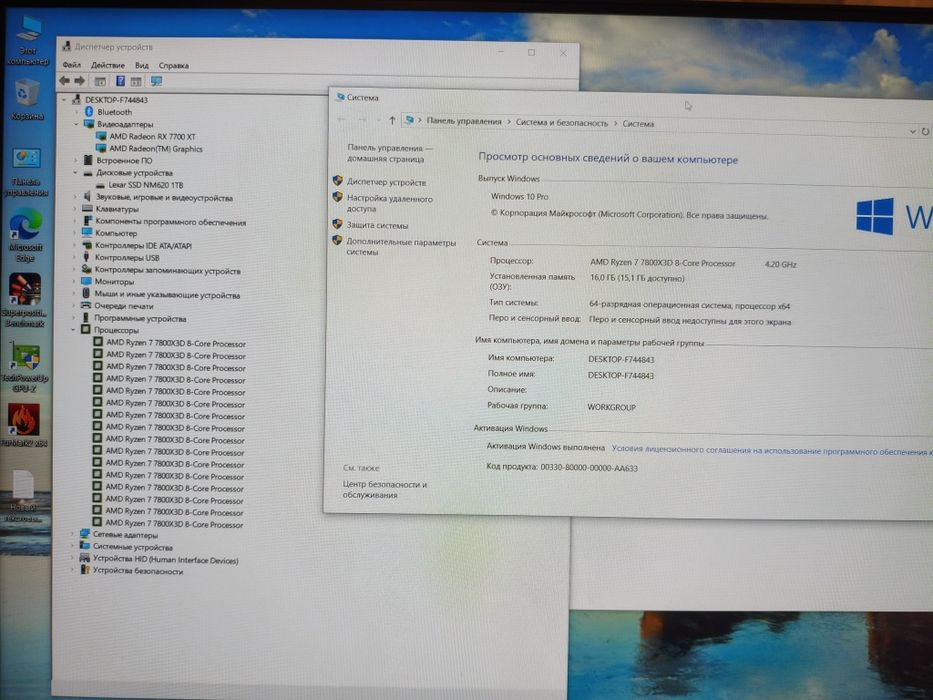Collapse the DESKTOP-F744843 root node
933x700 pixels.
click(x=64, y=100)
